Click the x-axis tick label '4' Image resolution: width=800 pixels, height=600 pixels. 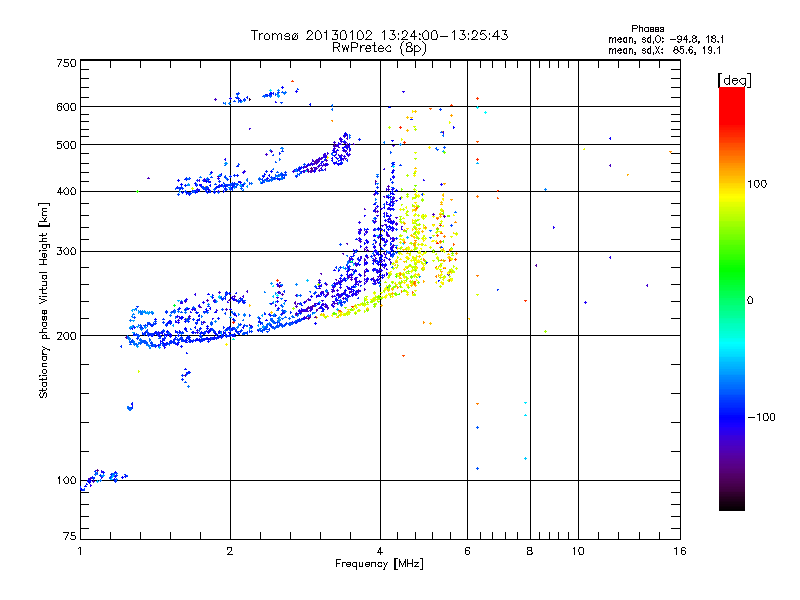pos(380,551)
